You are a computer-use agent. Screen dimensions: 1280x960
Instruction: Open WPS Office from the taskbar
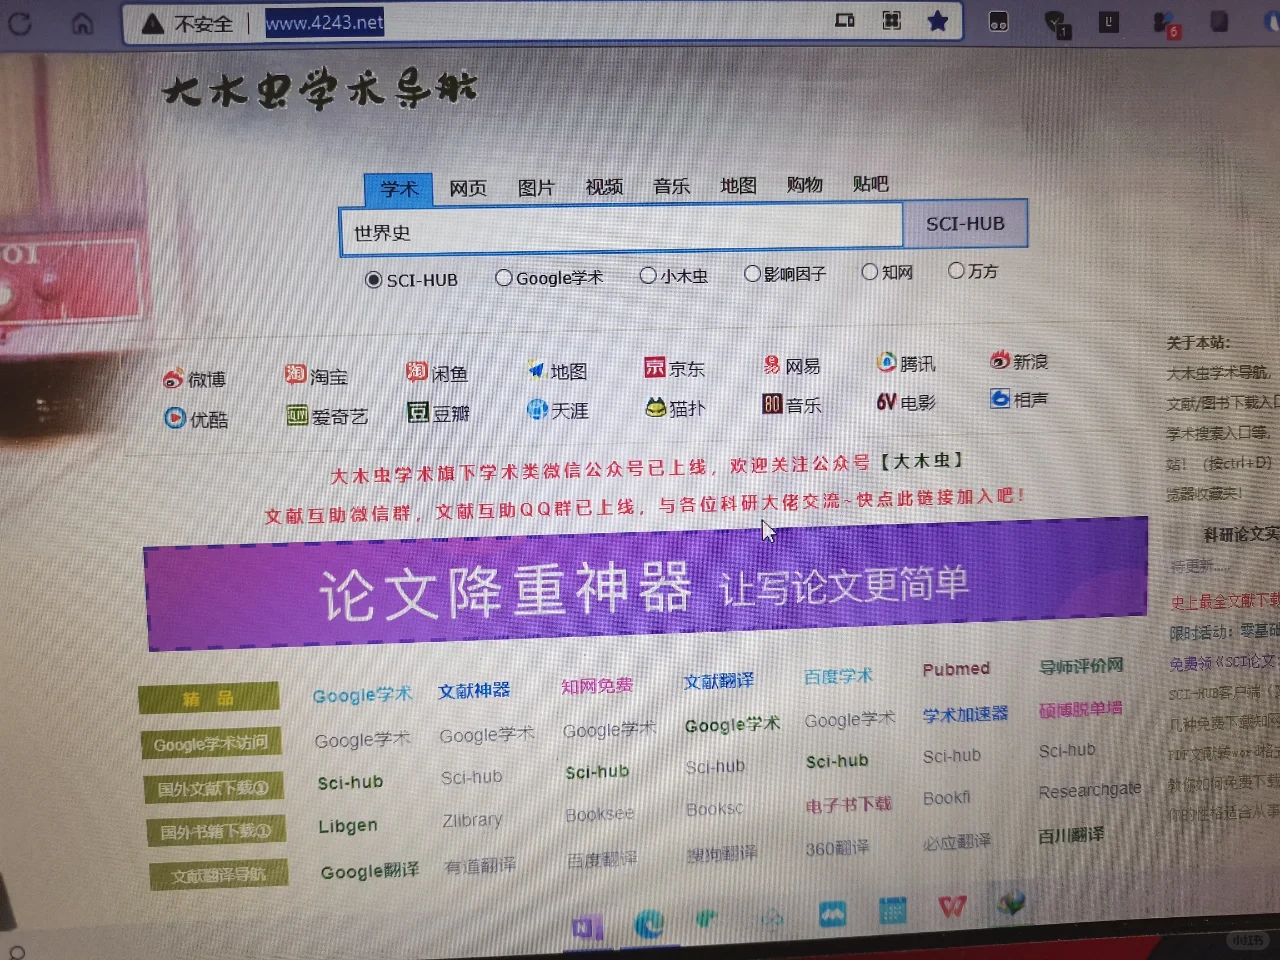coord(952,906)
